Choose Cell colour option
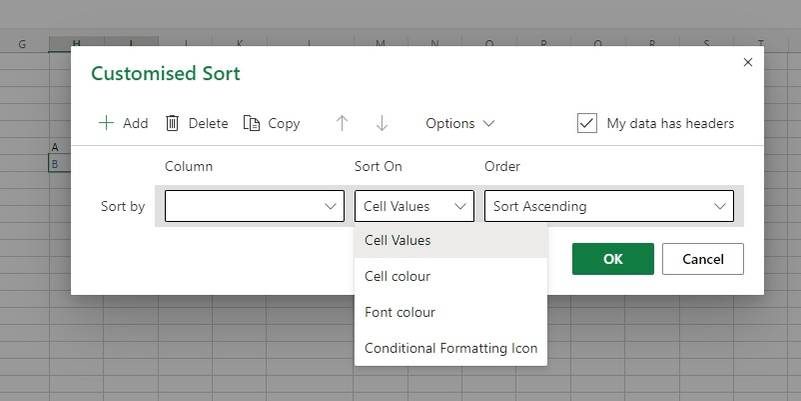This screenshot has height=401, width=801. (398, 276)
